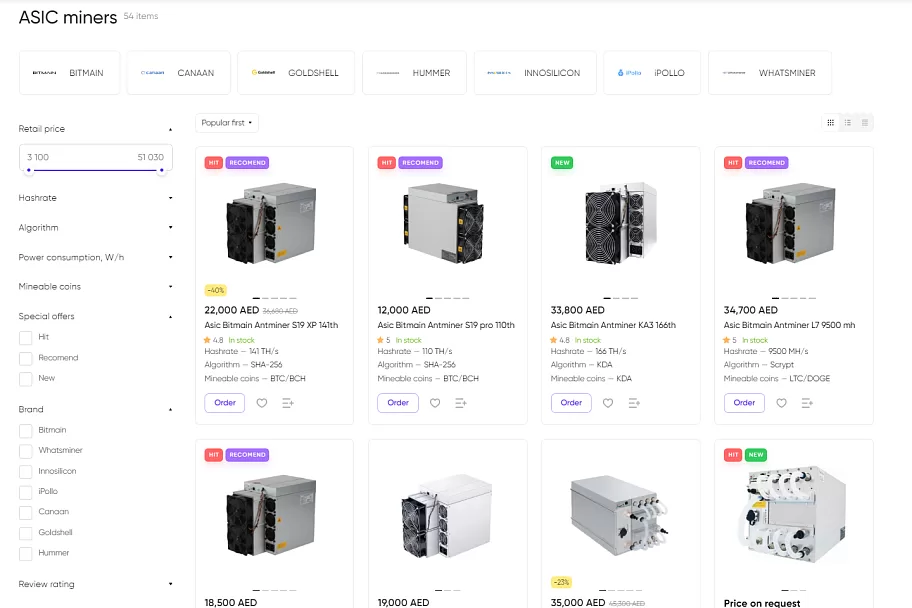Enable the Bitmain brand filter
This screenshot has height=608, width=912.
(26, 431)
